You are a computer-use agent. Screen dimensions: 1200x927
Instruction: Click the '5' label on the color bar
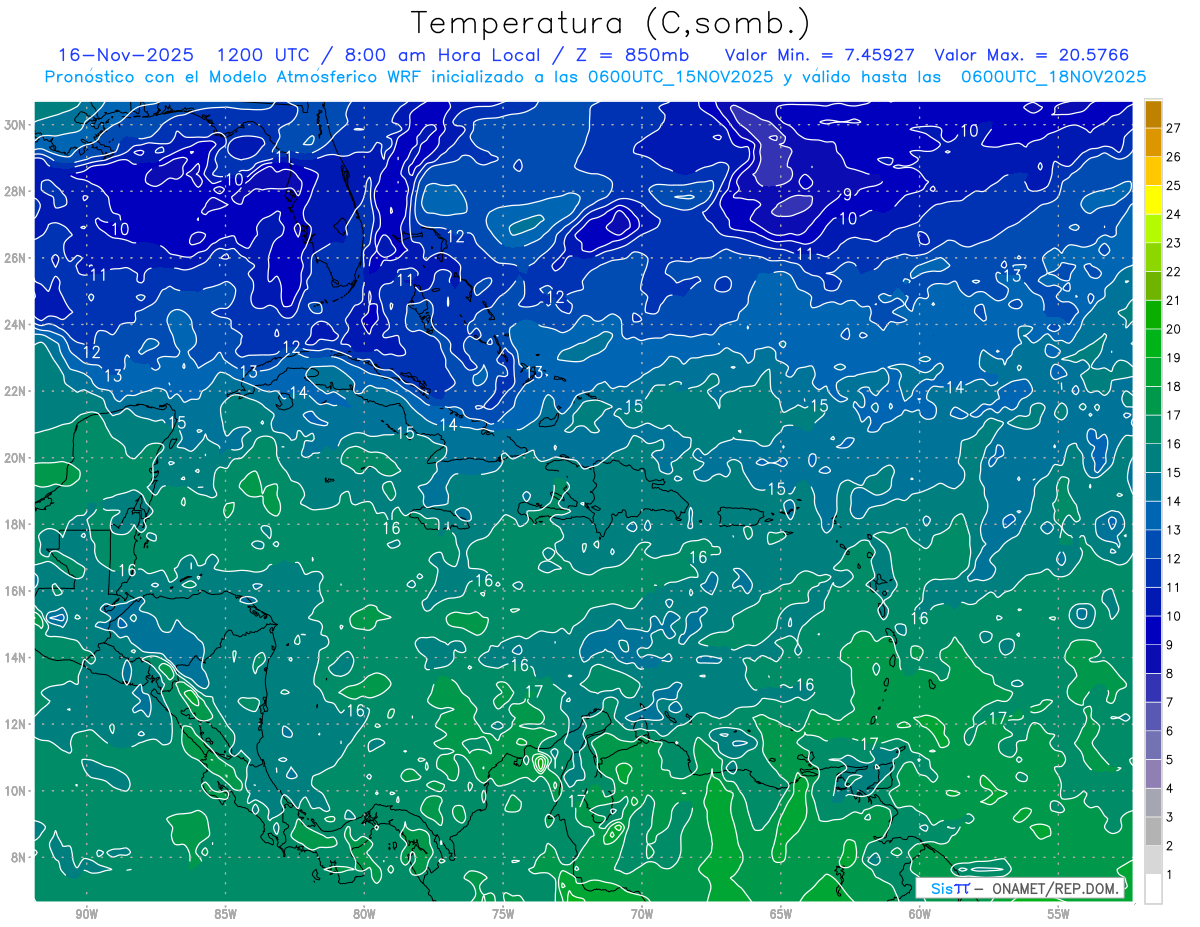click(x=1170, y=760)
